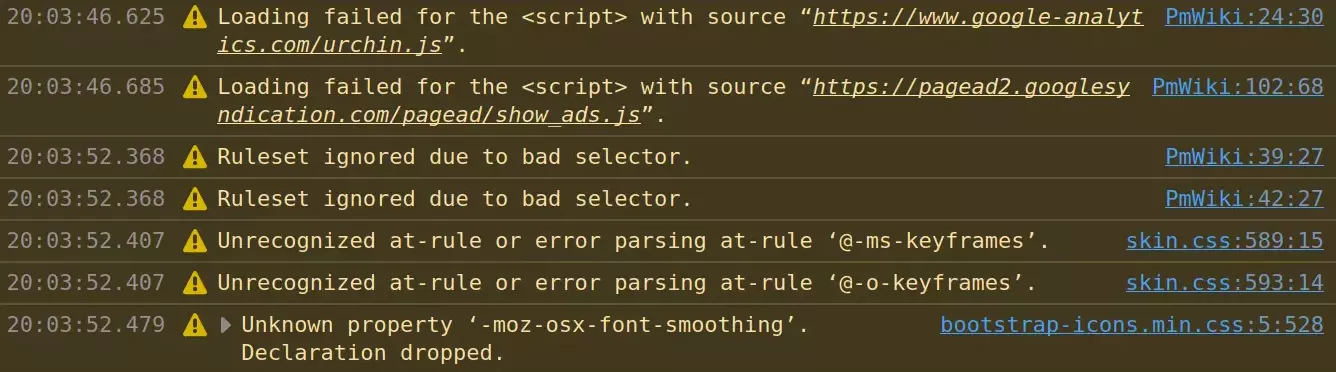Open source location PmWiki:102:68
The image size is (1336, 372).
pyautogui.click(x=1238, y=87)
